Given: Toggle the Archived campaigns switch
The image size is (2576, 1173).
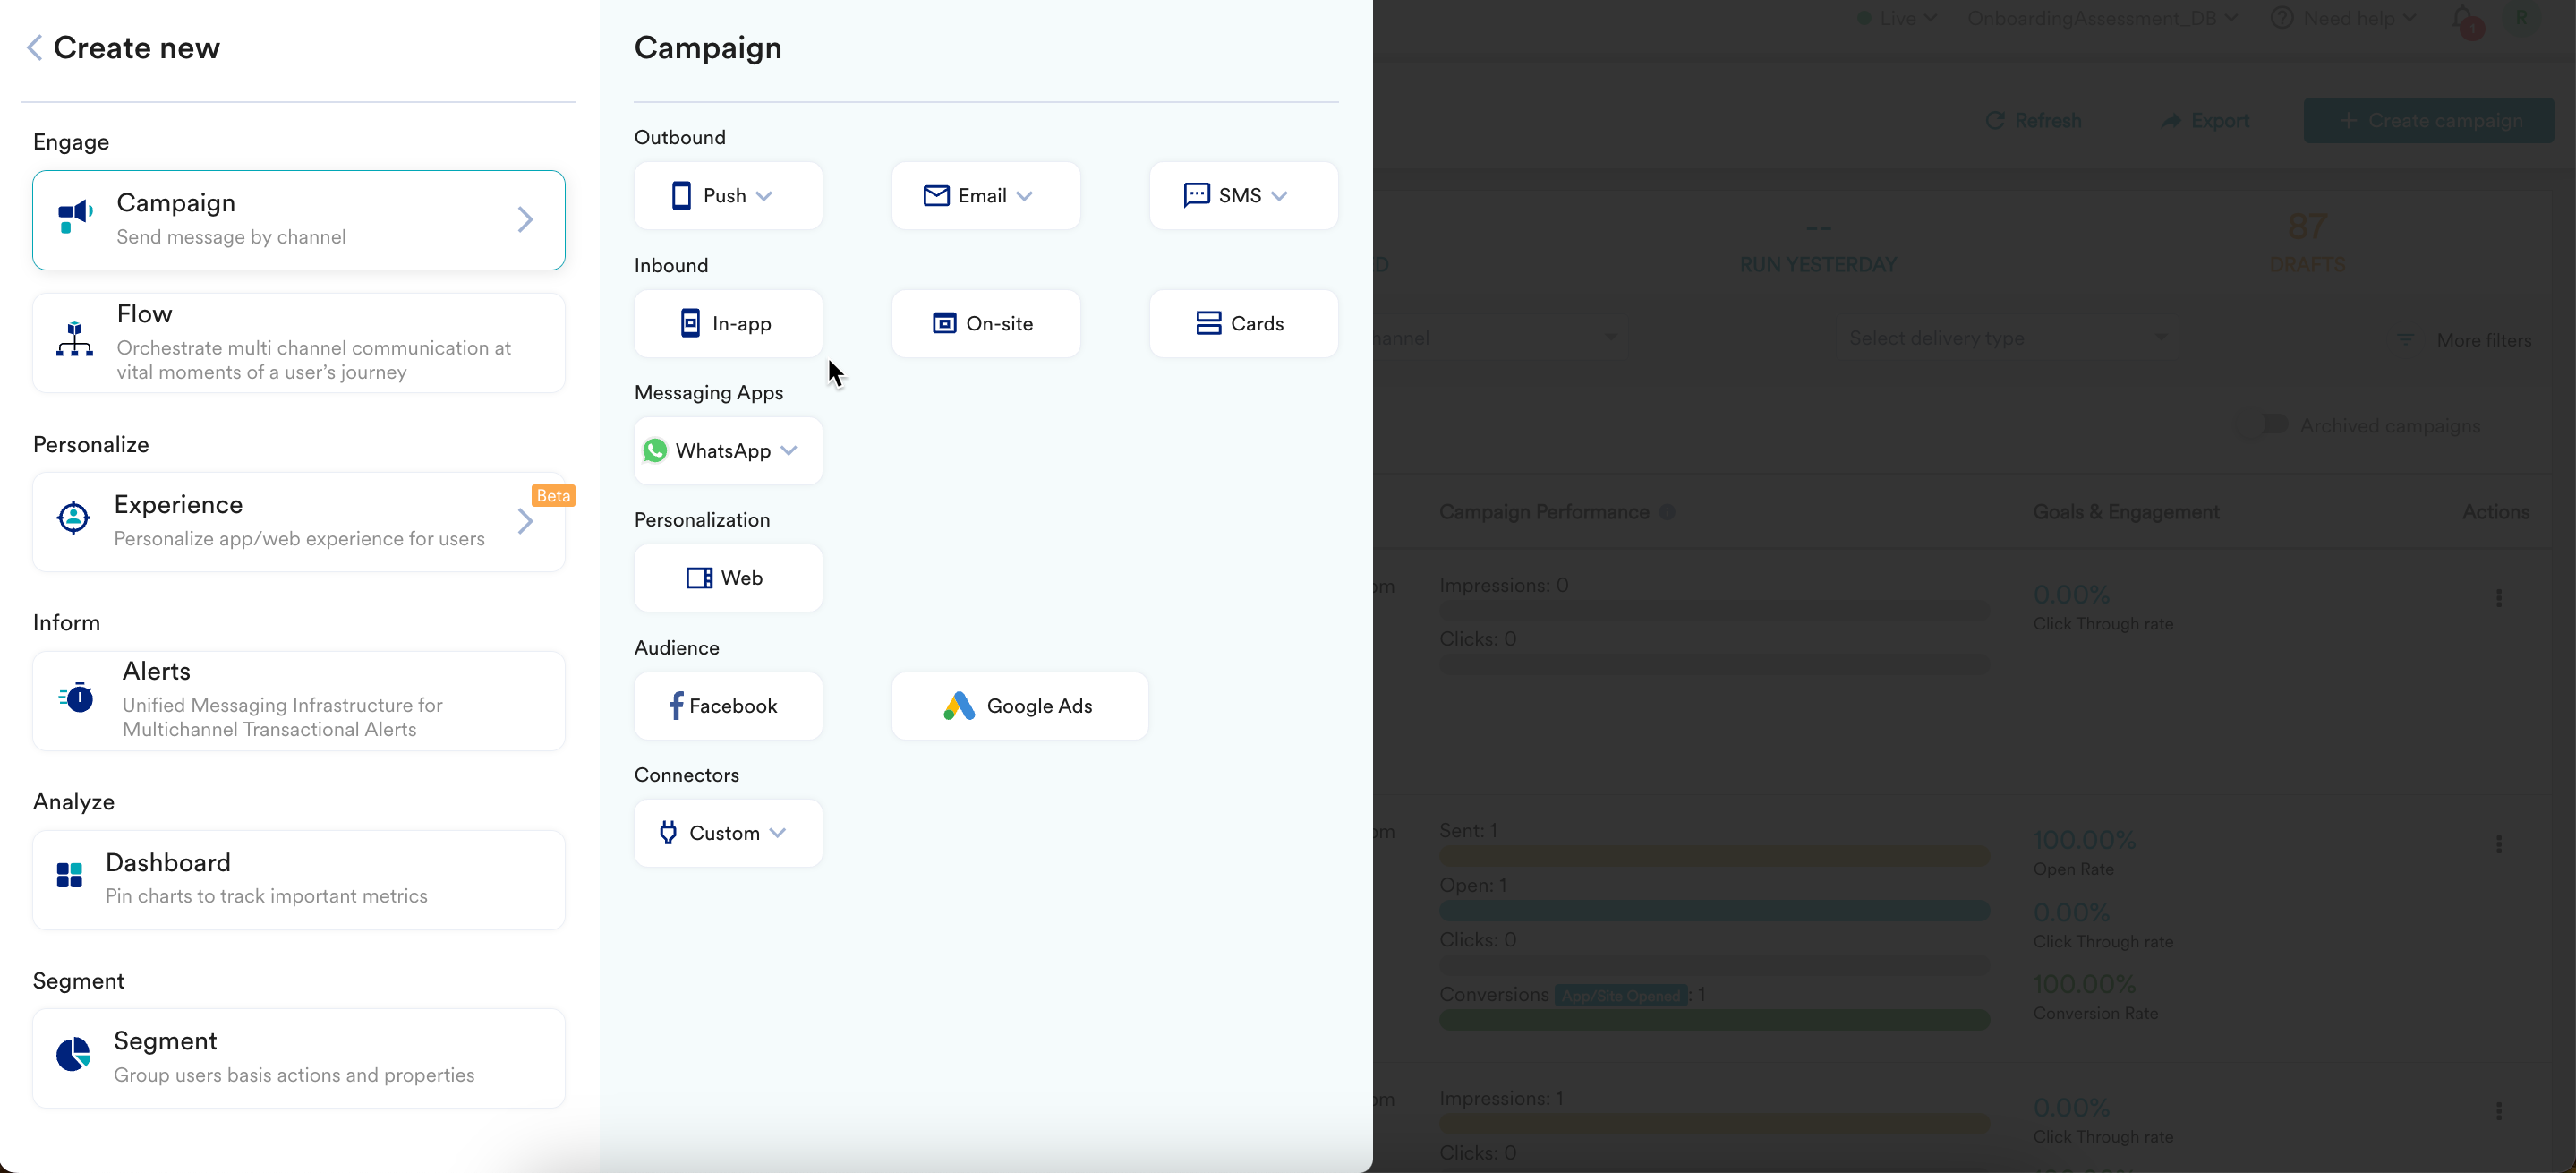Looking at the screenshot, I should pos(2264,425).
